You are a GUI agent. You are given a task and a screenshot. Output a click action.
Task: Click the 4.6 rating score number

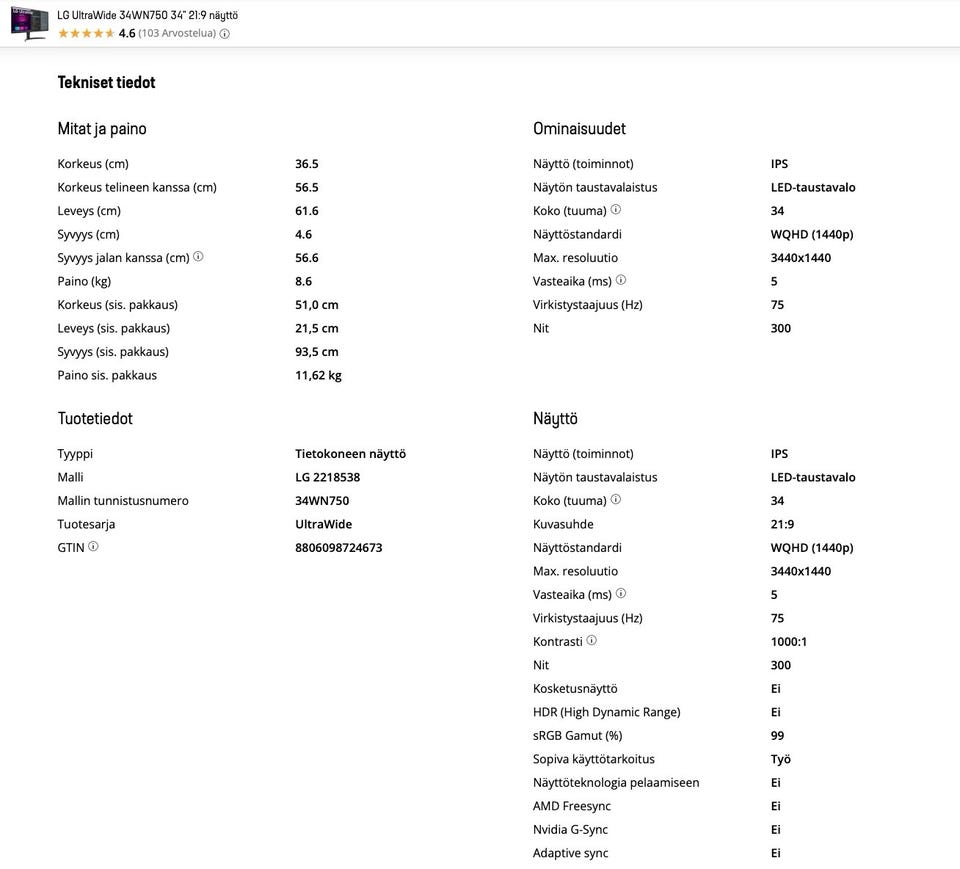click(x=127, y=34)
